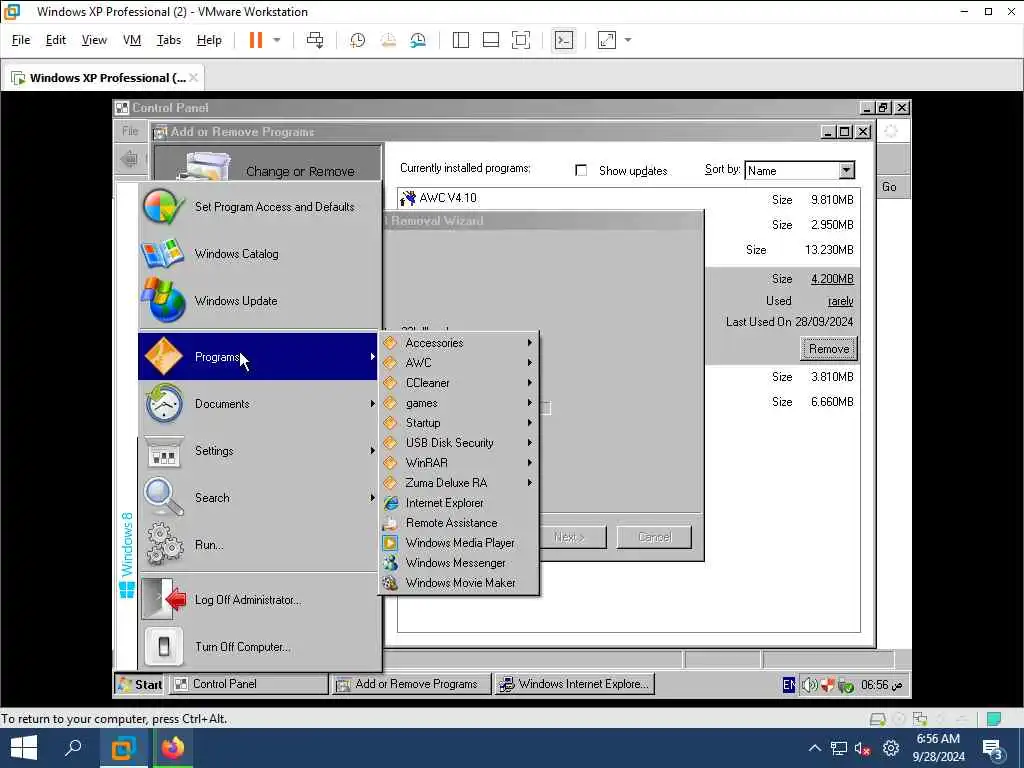Open Run... from the Start menu
The image size is (1024, 768).
coord(258,545)
